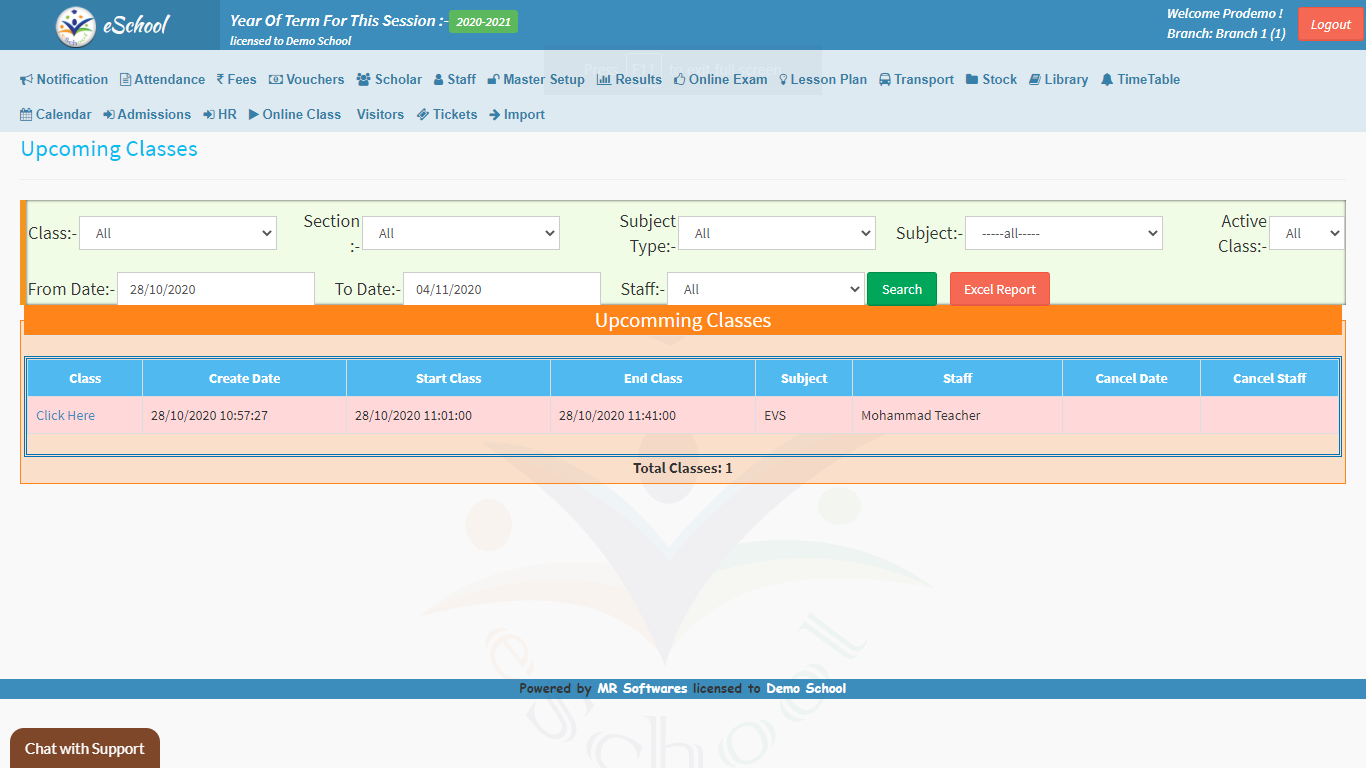The height and width of the screenshot is (768, 1366).
Task: Click the Library book icon
Action: [x=1035, y=80]
